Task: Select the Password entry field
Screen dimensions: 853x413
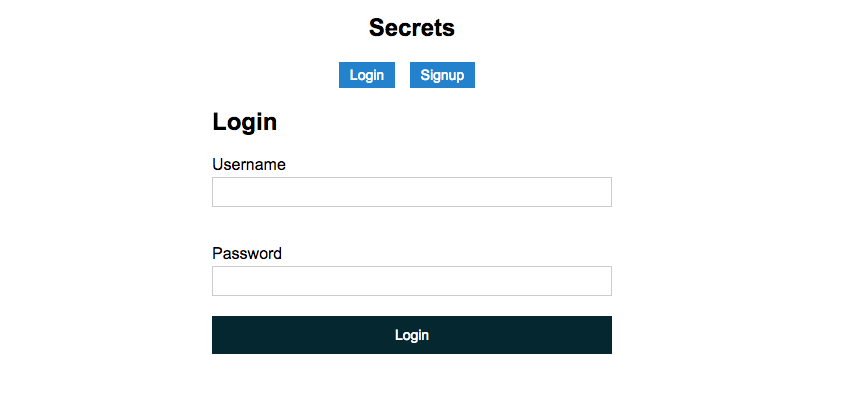Action: (x=411, y=281)
